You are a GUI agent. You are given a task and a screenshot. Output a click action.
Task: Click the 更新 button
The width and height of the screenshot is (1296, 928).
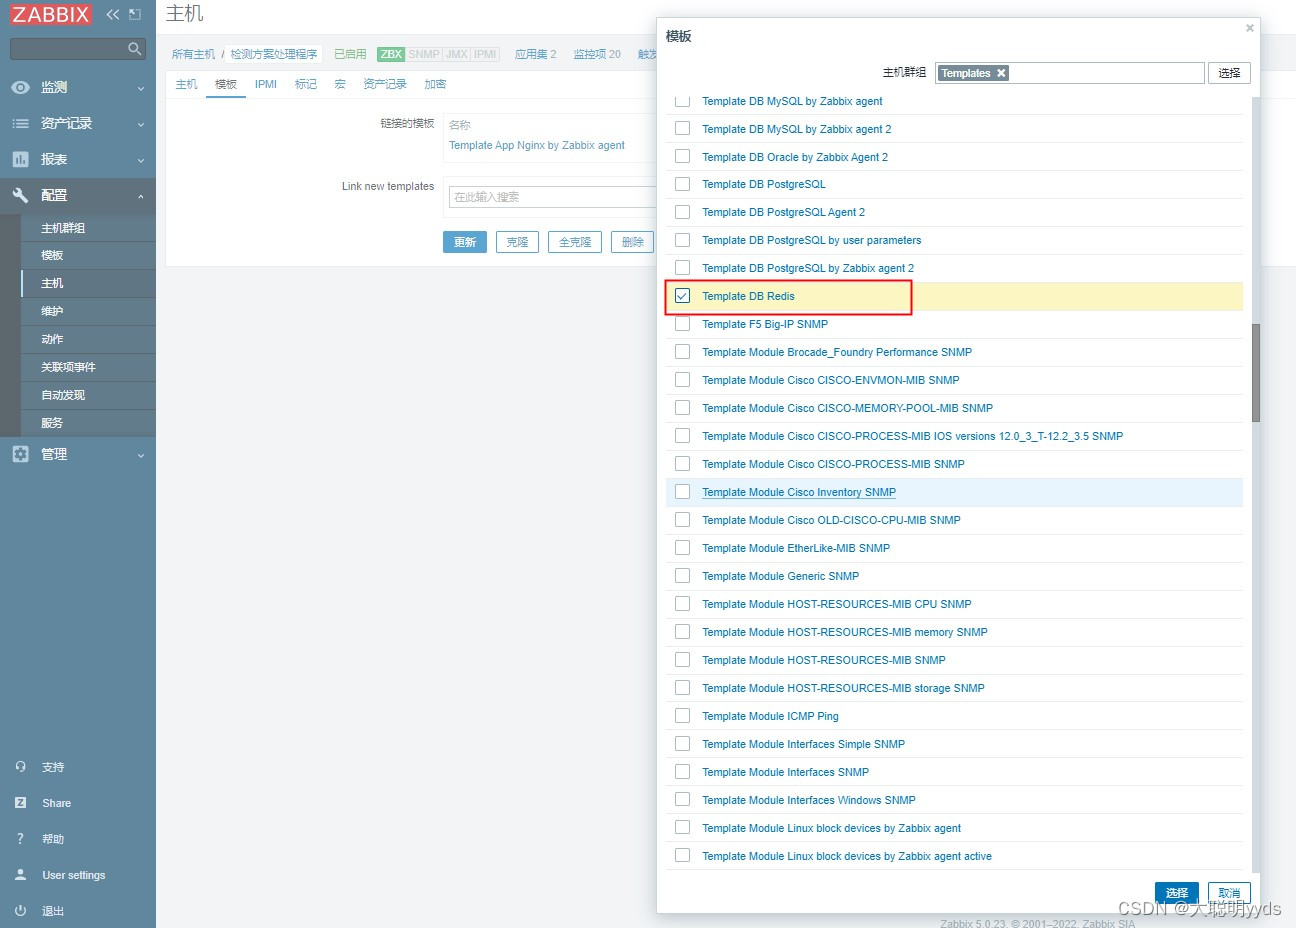465,242
